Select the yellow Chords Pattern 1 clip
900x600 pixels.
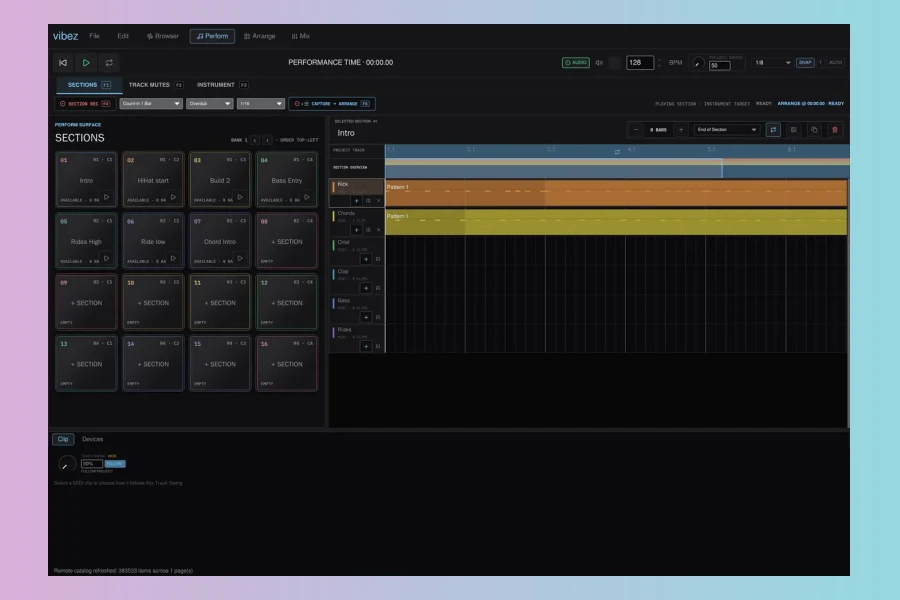616,222
